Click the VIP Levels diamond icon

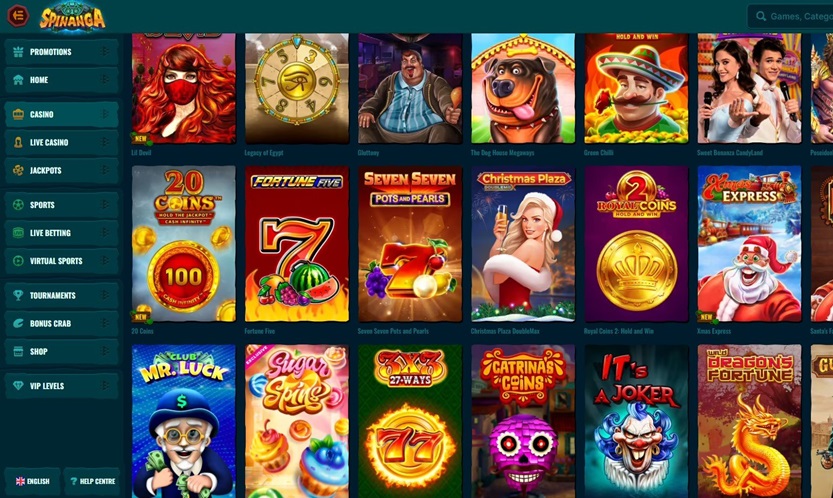18,386
